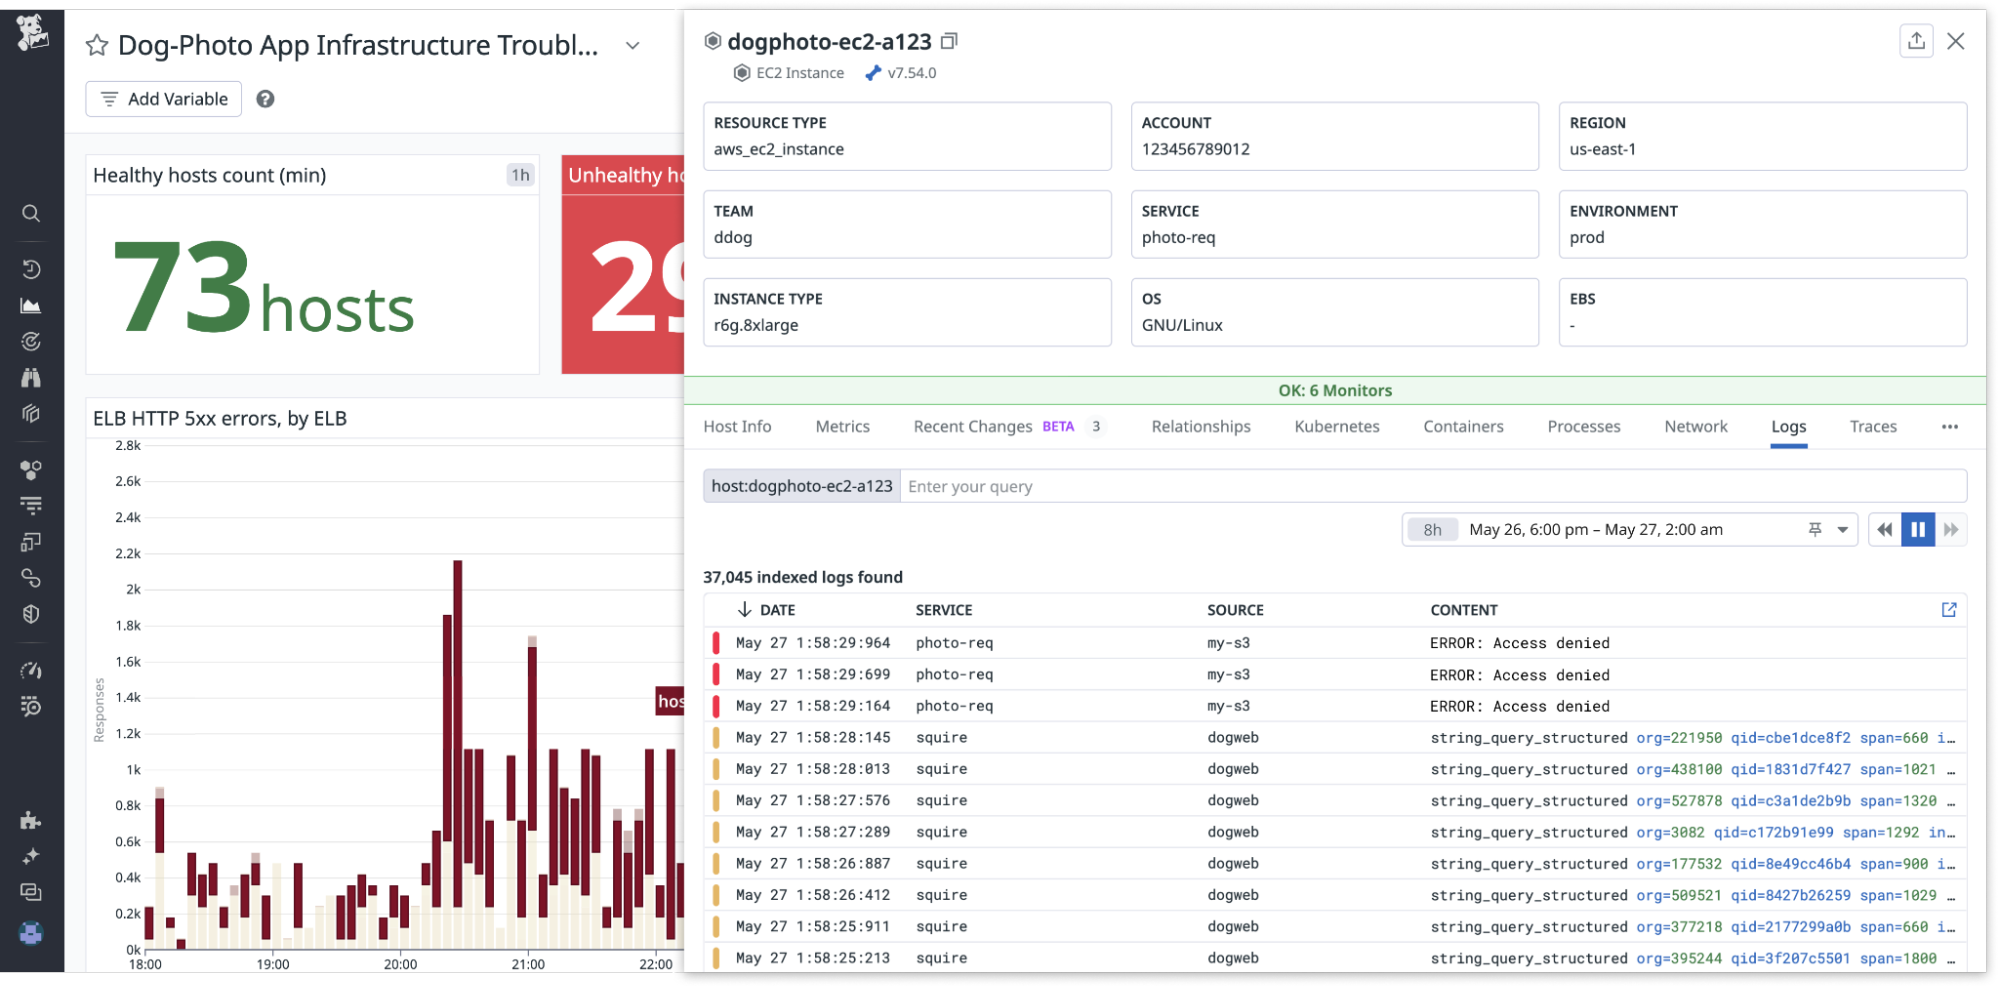Open the help question mark icon
This screenshot has width=1999, height=987.
click(x=265, y=99)
